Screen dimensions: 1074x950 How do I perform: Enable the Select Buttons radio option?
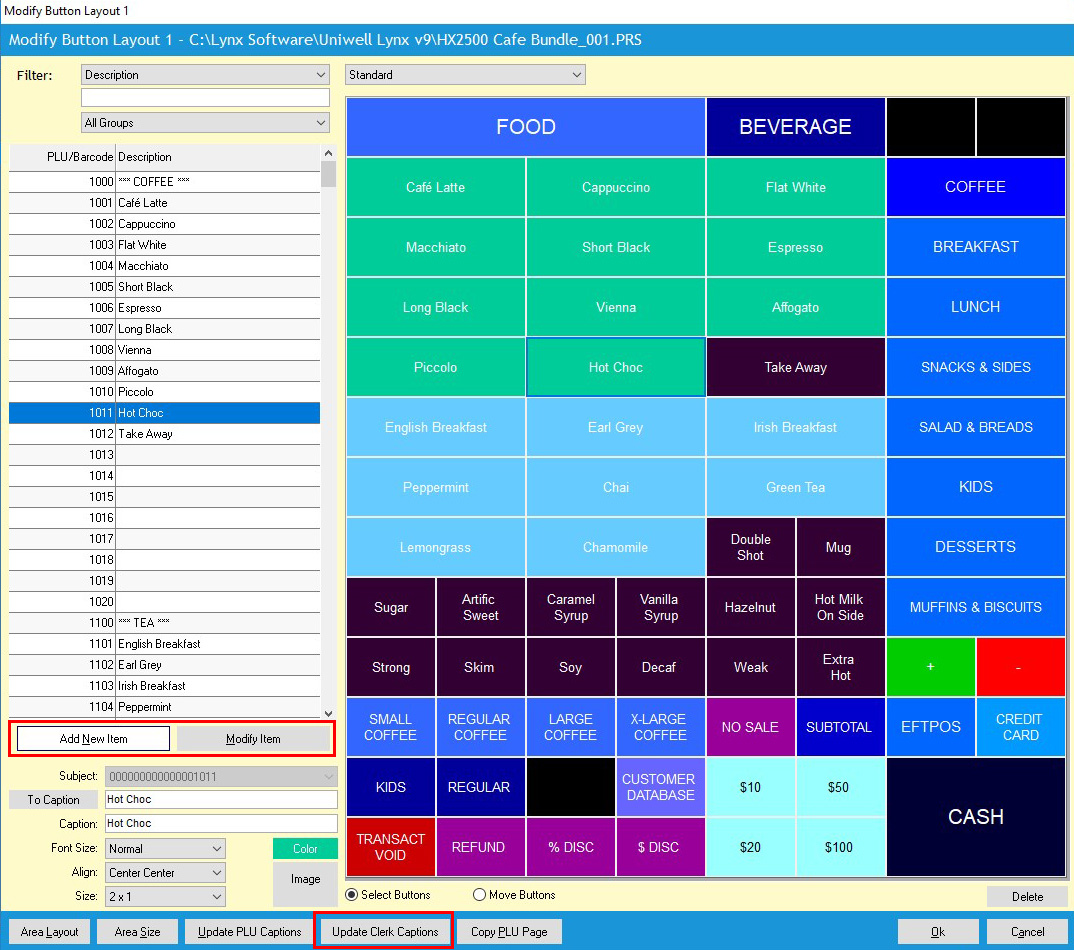coord(352,895)
